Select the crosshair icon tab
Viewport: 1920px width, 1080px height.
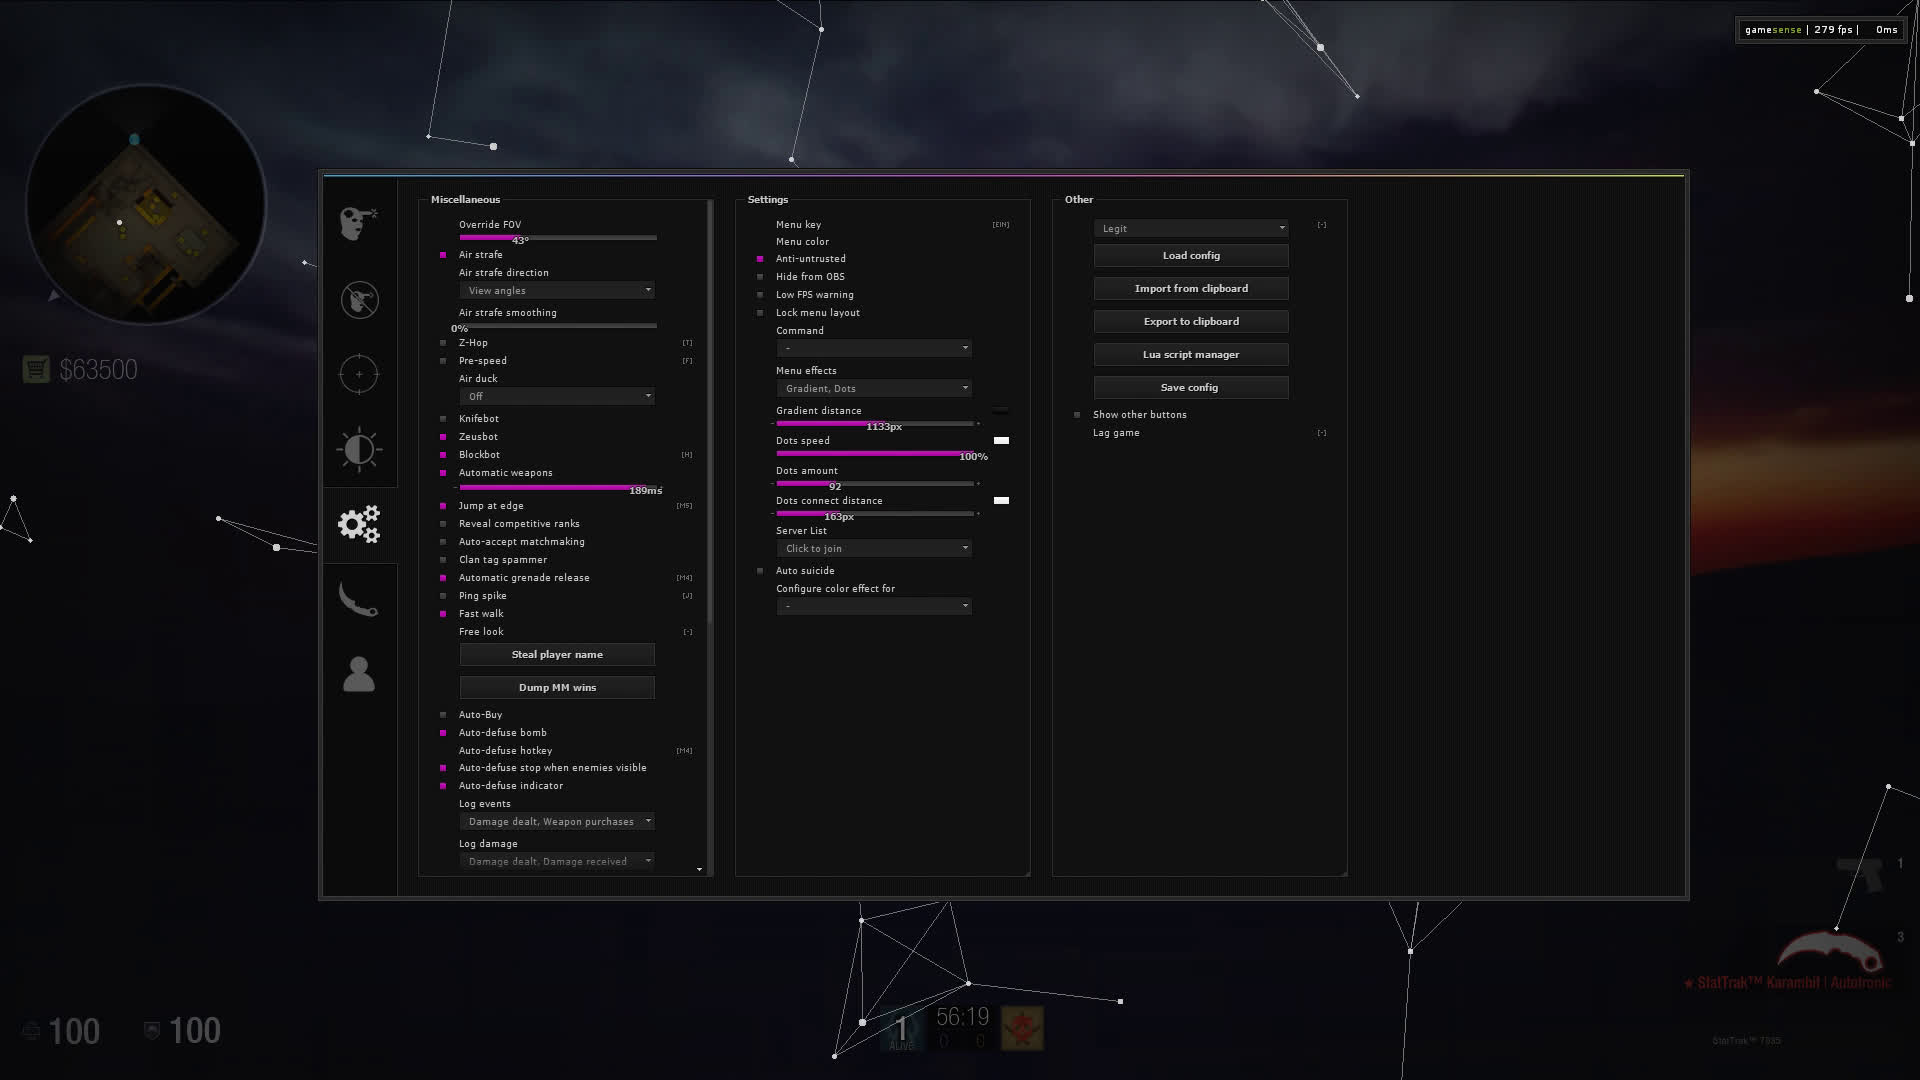[x=359, y=374]
